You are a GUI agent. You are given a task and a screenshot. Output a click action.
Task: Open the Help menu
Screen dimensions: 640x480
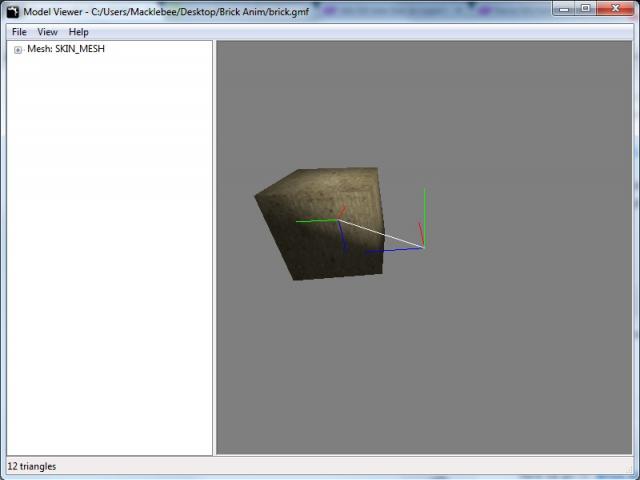(78, 32)
